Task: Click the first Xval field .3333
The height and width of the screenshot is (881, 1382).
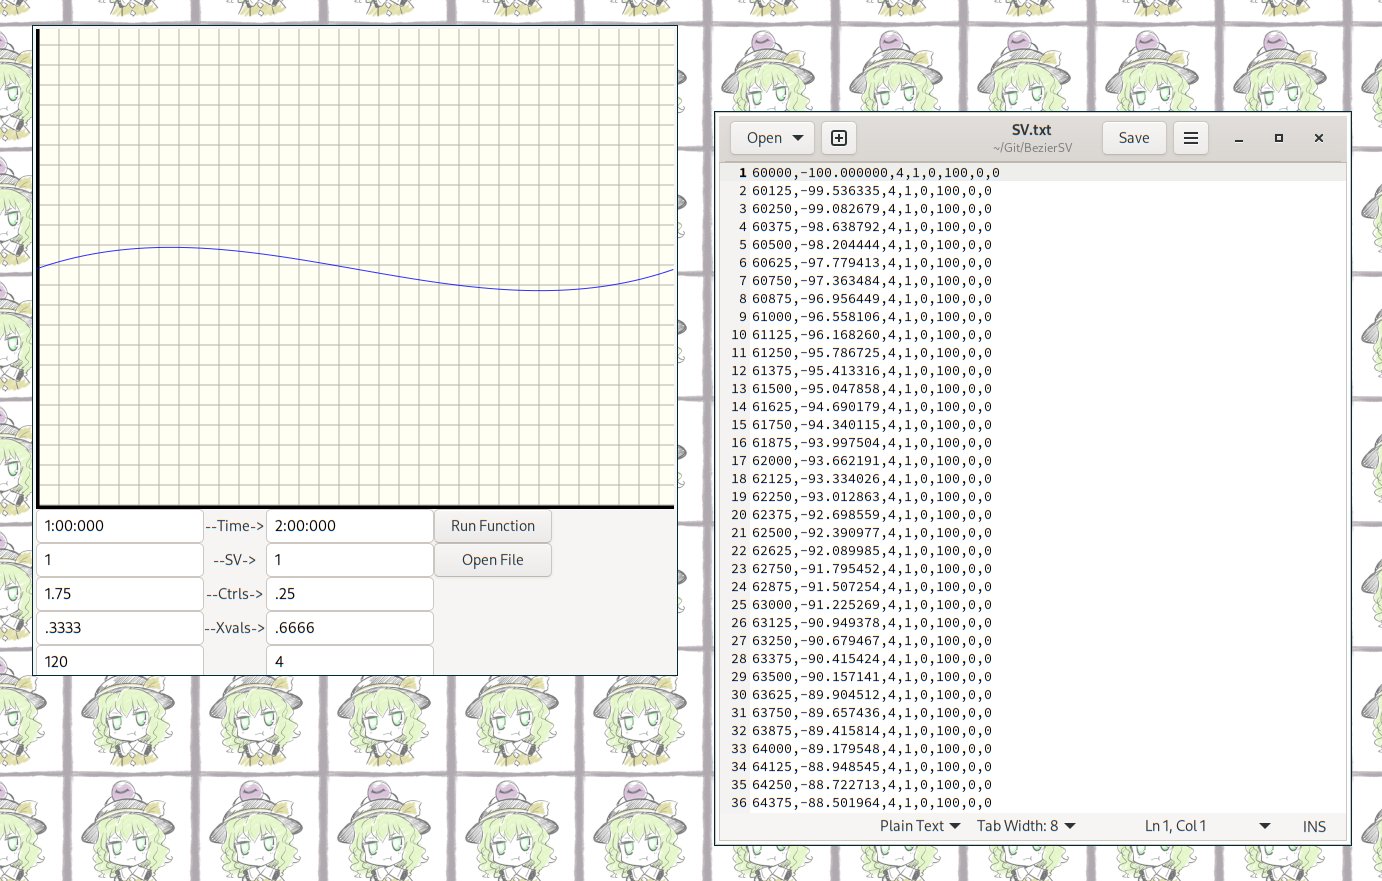Action: [x=120, y=628]
